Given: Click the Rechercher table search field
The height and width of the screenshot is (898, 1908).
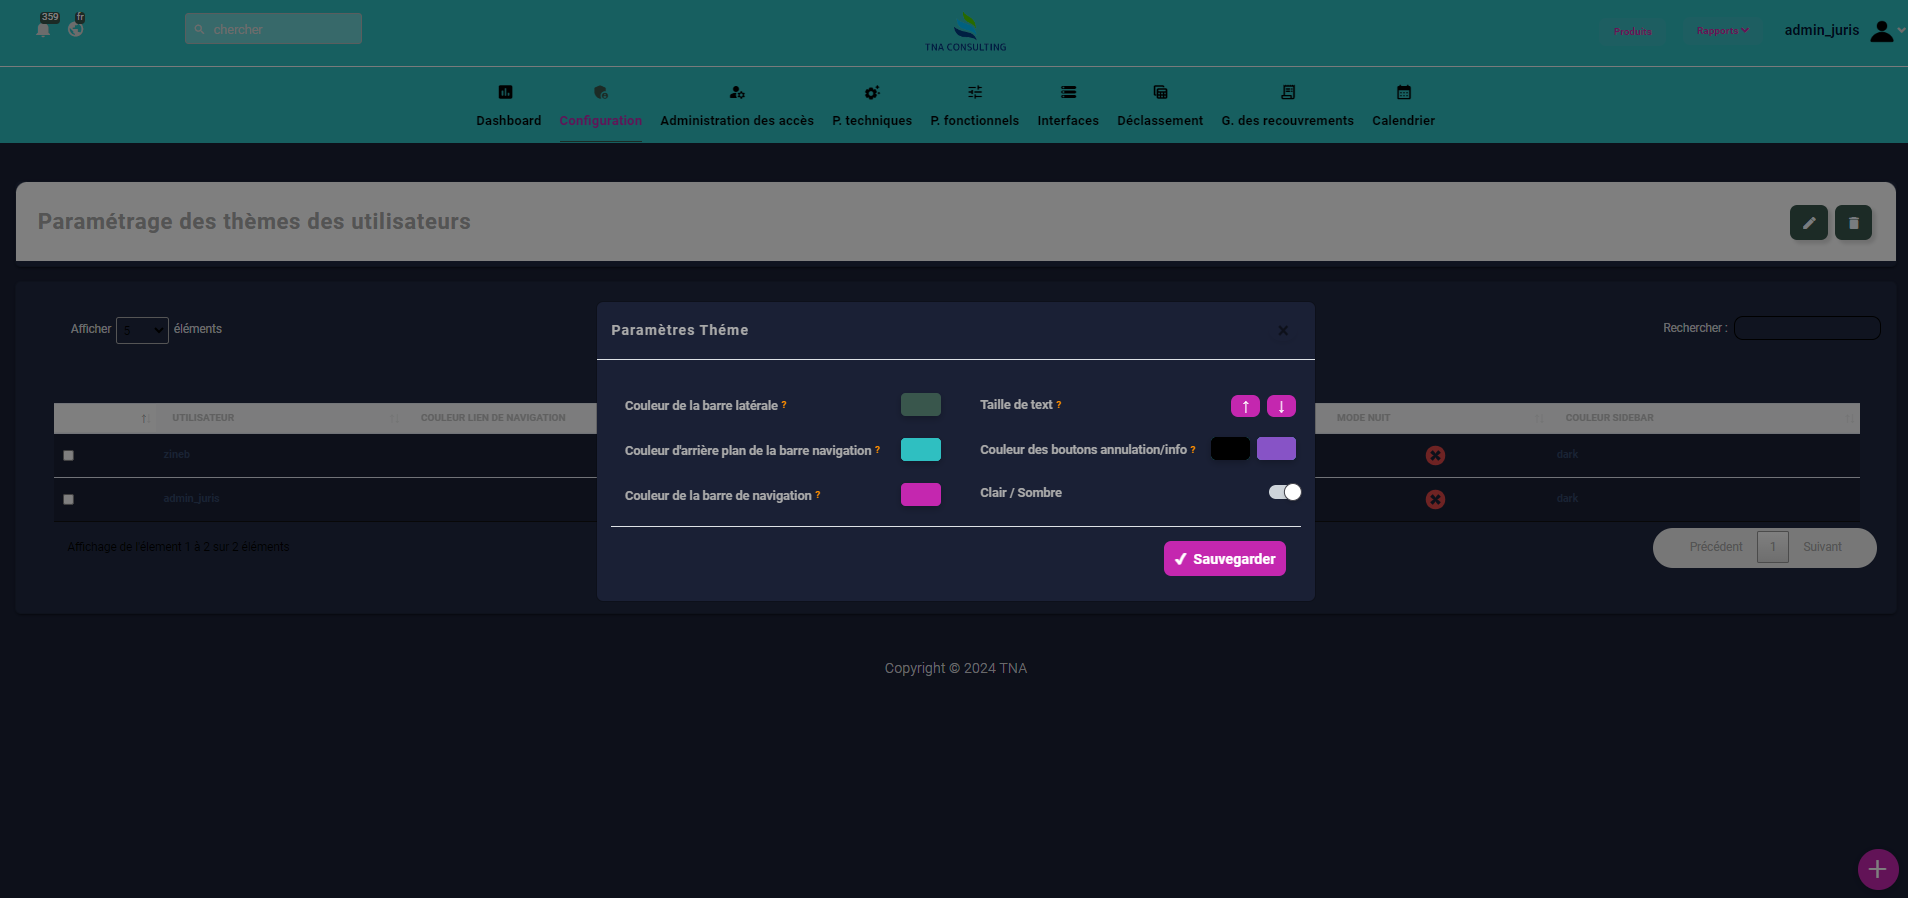Looking at the screenshot, I should pos(1806,328).
